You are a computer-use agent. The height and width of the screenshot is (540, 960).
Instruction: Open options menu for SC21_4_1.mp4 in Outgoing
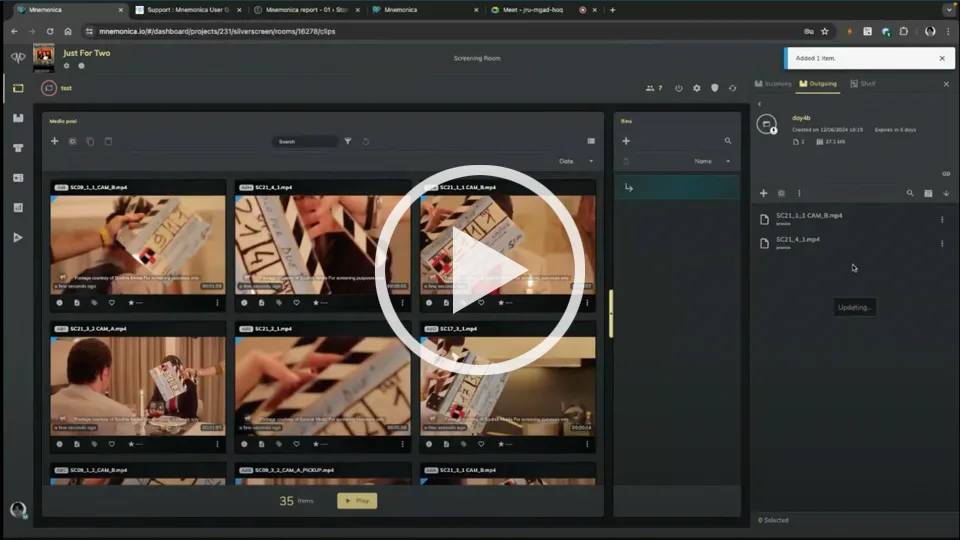pos(942,244)
